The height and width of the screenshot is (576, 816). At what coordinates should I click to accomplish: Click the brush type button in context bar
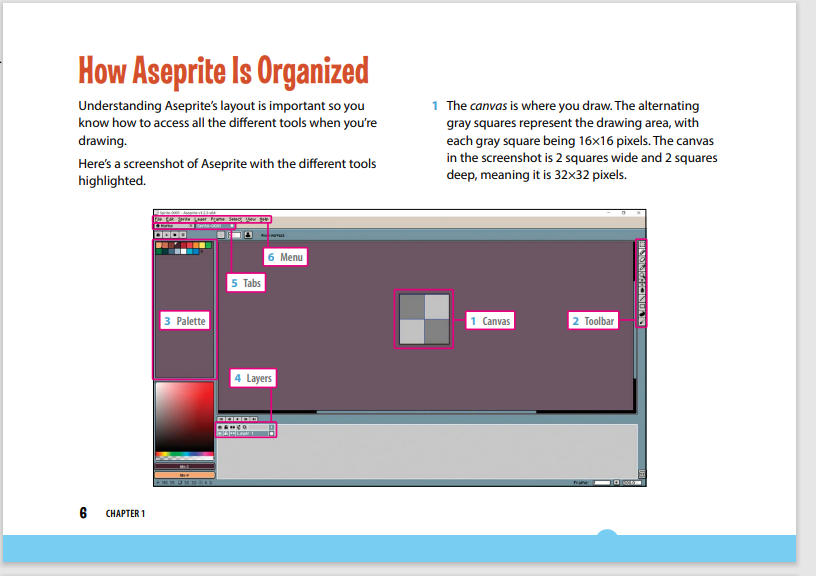coord(221,235)
